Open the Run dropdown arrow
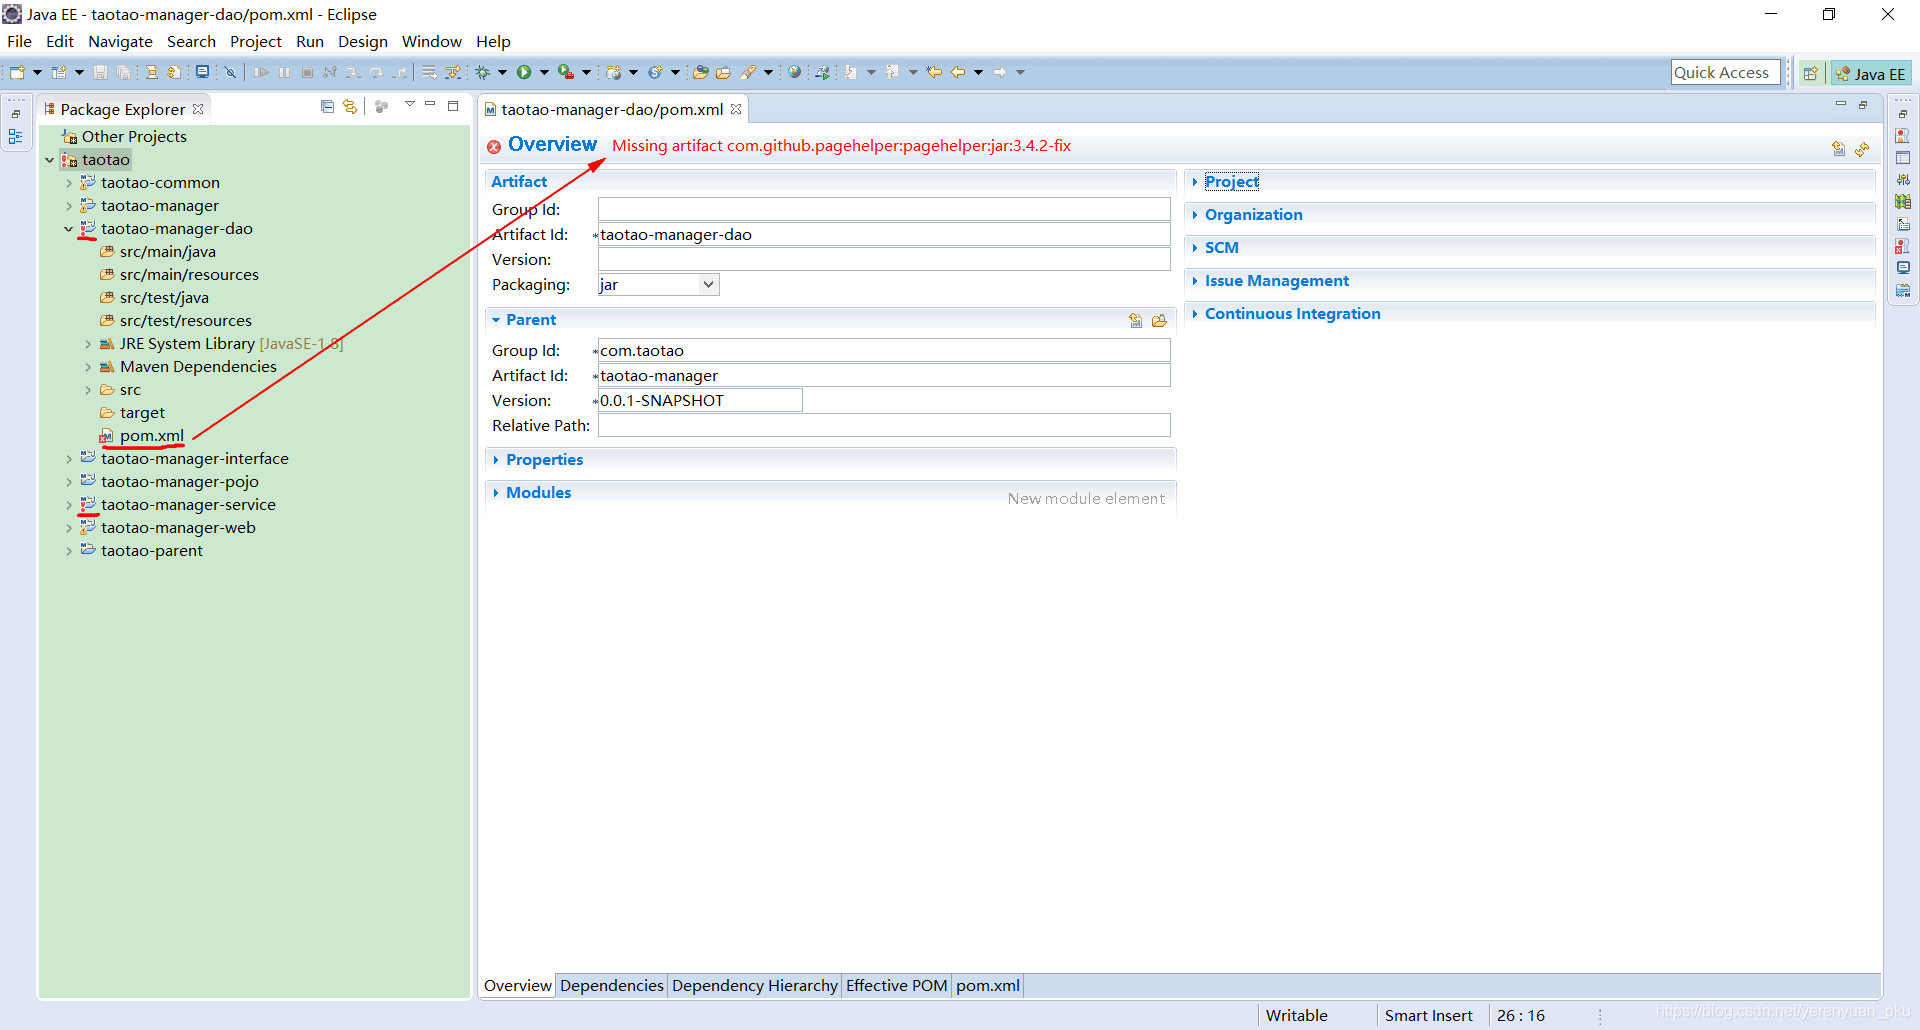Image resolution: width=1920 pixels, height=1030 pixels. 544,72
